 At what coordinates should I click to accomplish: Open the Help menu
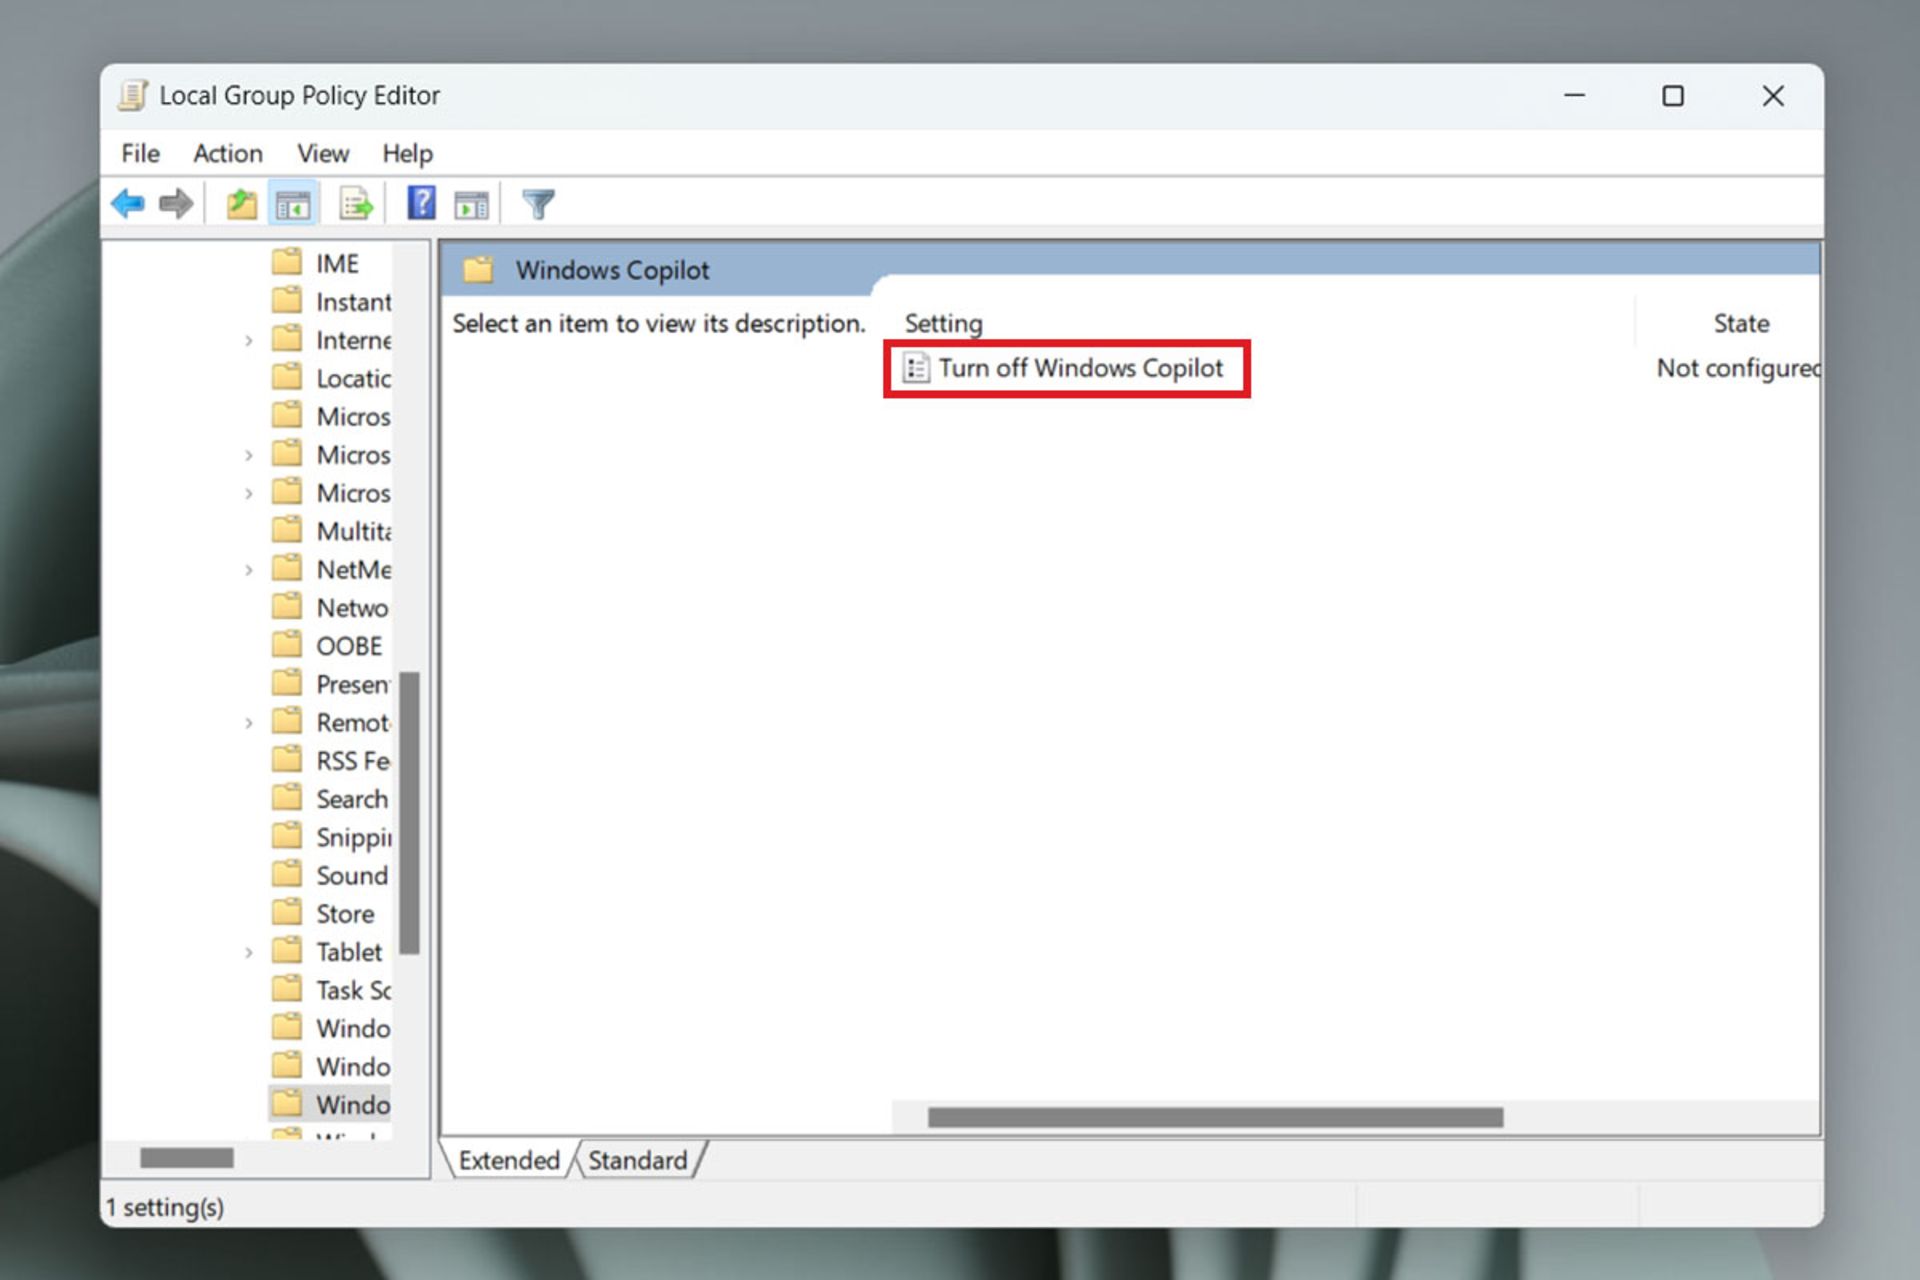pyautogui.click(x=407, y=153)
